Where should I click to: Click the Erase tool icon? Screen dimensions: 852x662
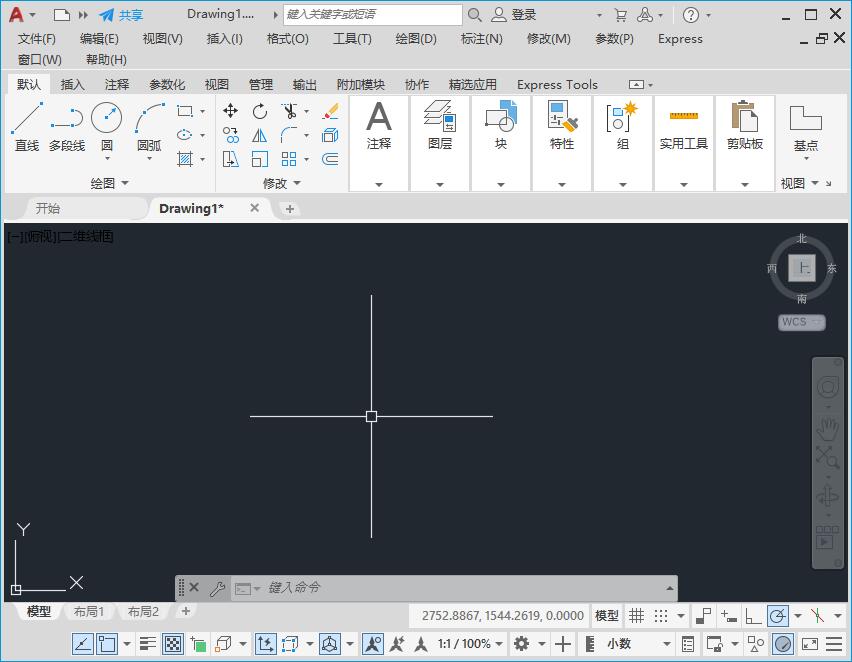coord(330,111)
